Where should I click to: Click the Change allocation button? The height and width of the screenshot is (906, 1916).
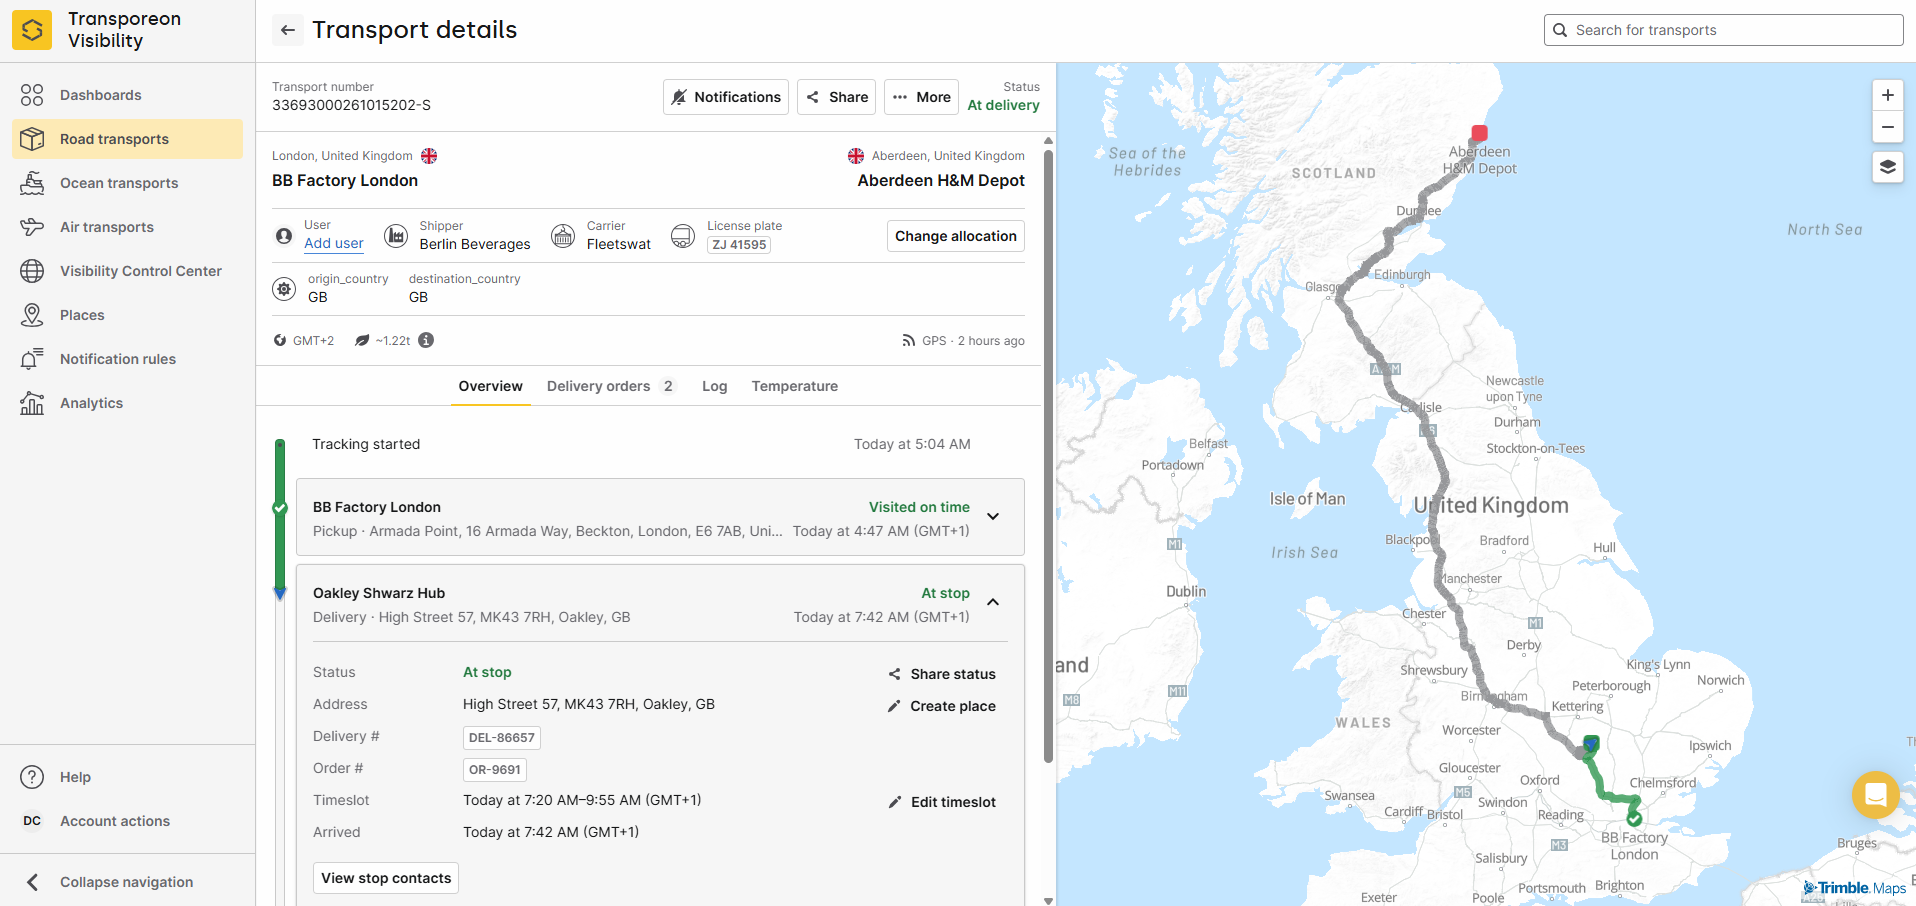coord(956,236)
